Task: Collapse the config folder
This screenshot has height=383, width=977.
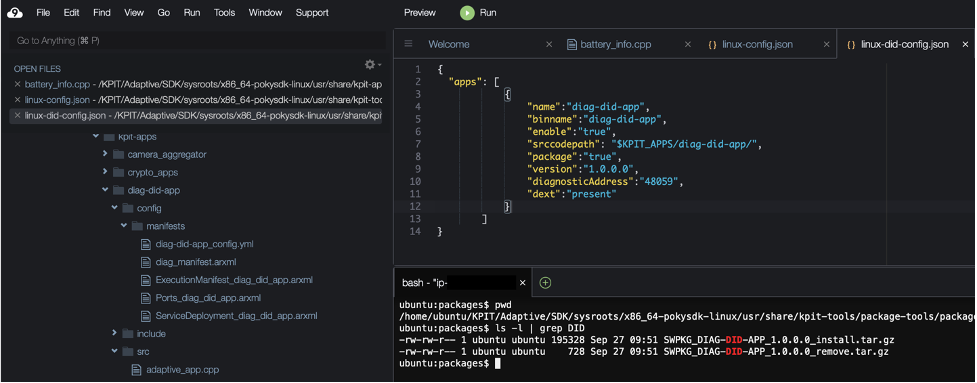Action: pos(115,208)
